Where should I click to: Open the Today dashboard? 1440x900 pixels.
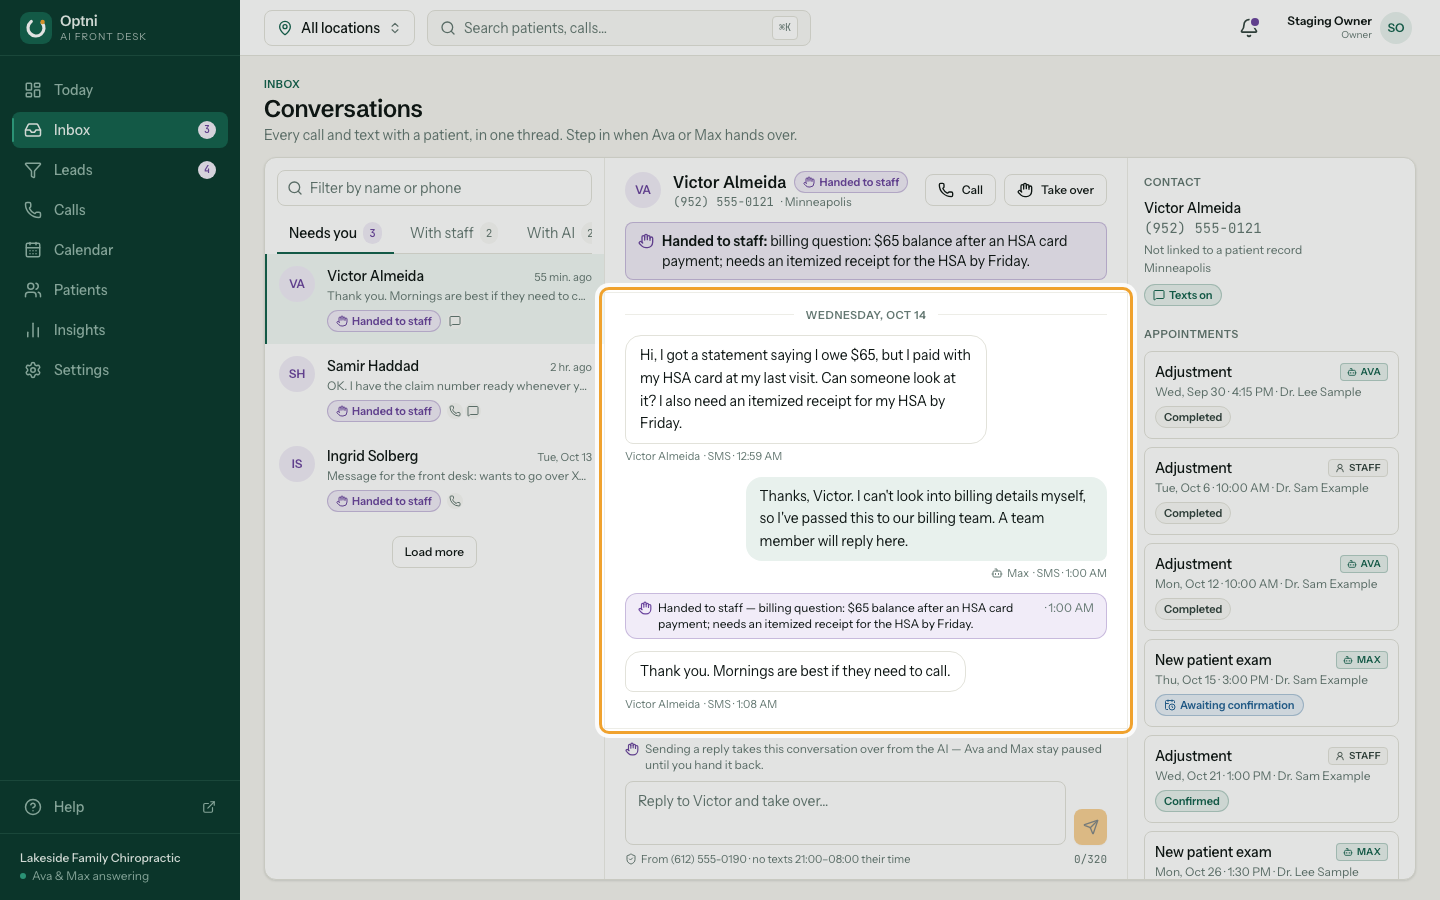point(120,90)
